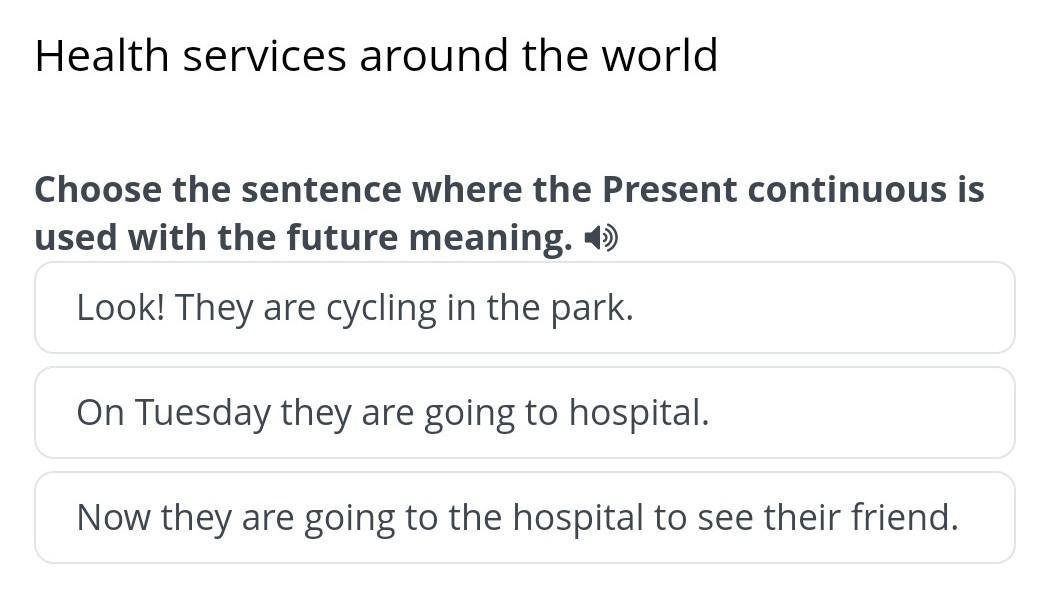Answer with the "to see their friend" option
The width and height of the screenshot is (1064, 614).
click(x=524, y=517)
